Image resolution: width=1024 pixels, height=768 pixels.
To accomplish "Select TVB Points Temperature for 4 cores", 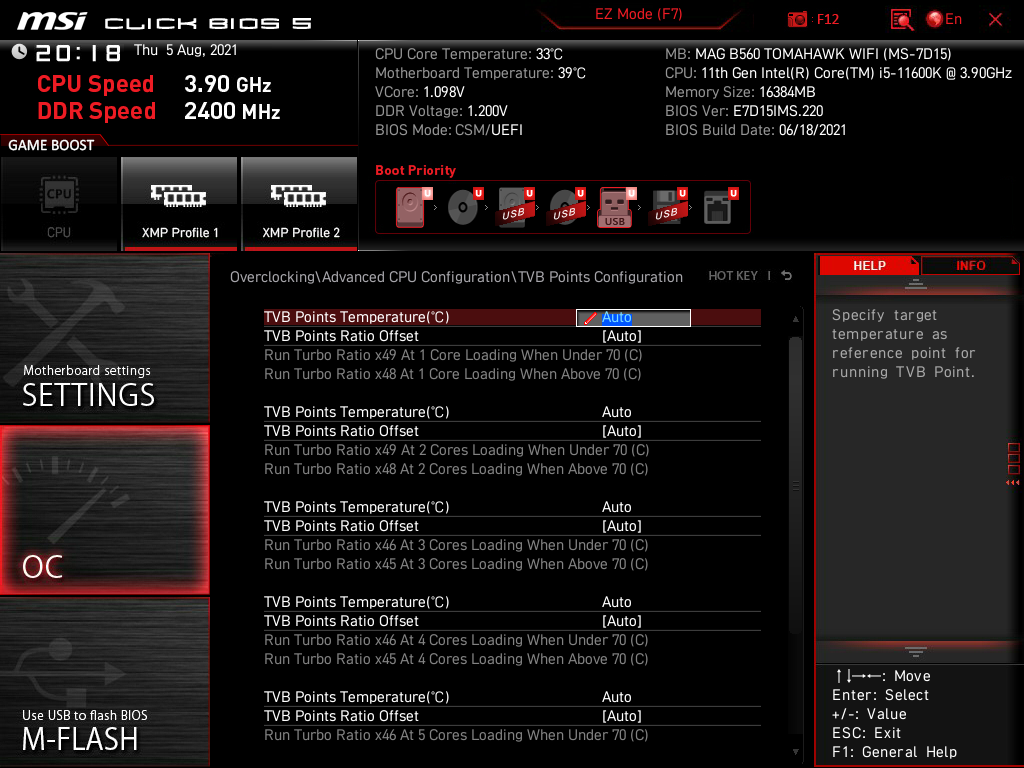I will pyautogui.click(x=512, y=602).
